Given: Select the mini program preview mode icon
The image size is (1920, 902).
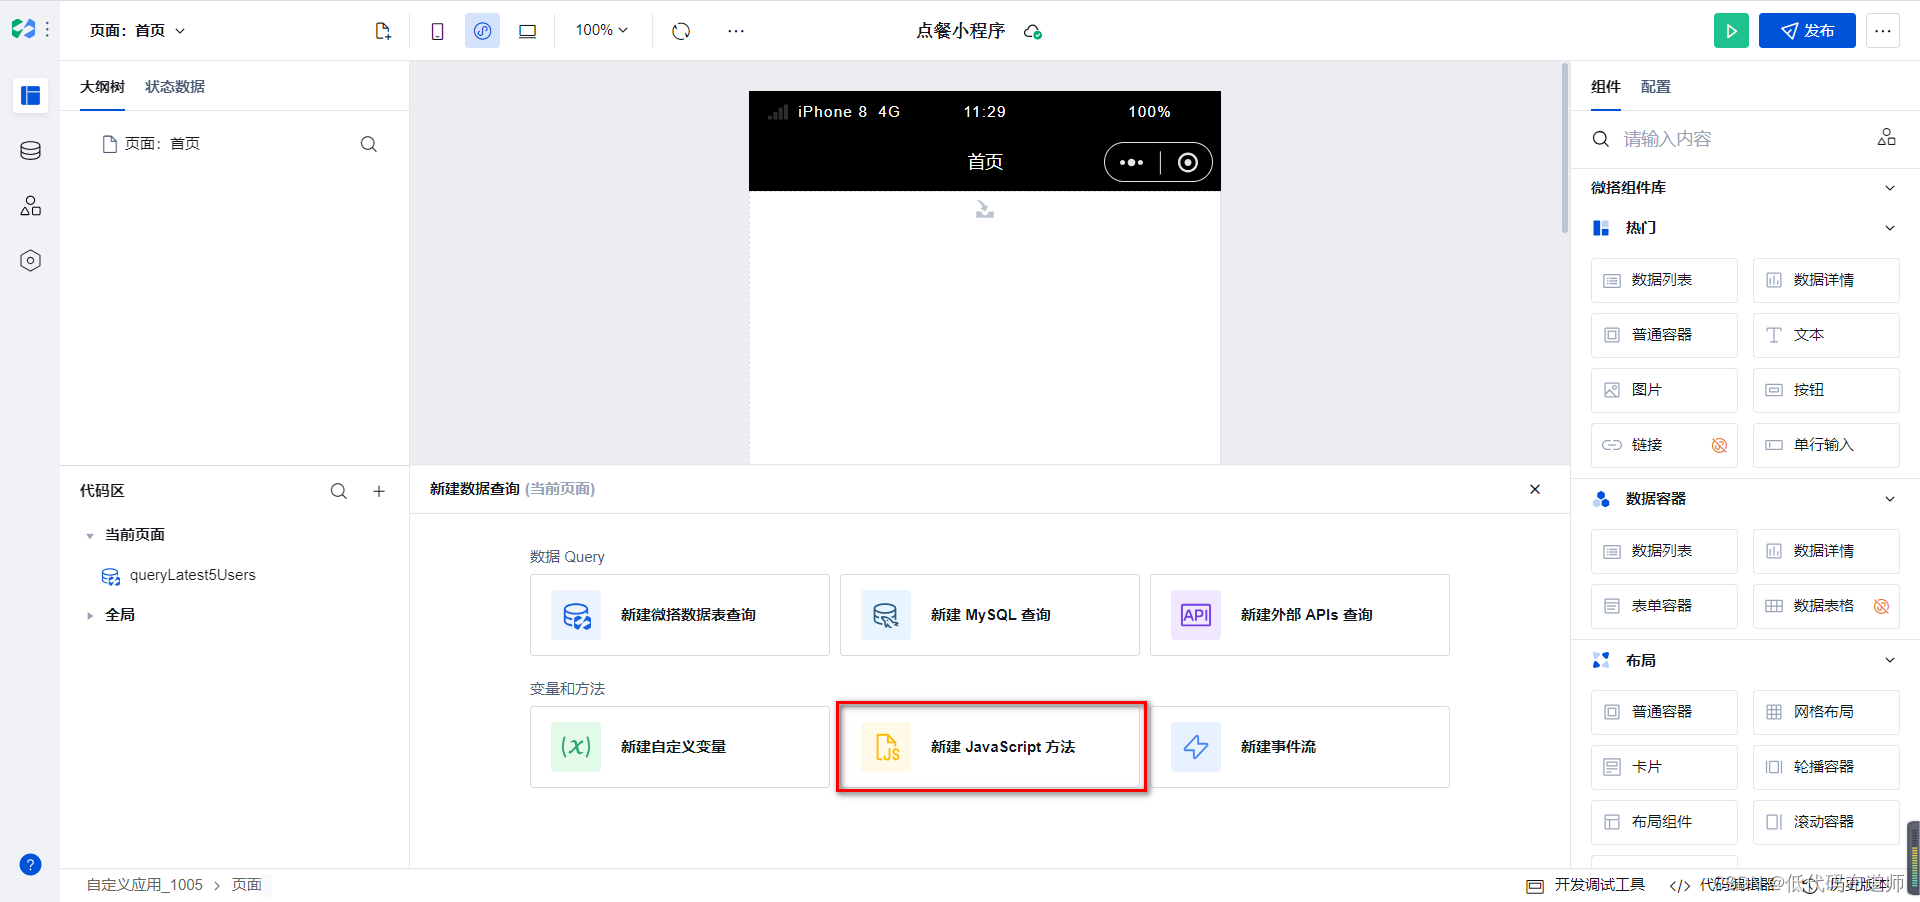Looking at the screenshot, I should [x=482, y=31].
